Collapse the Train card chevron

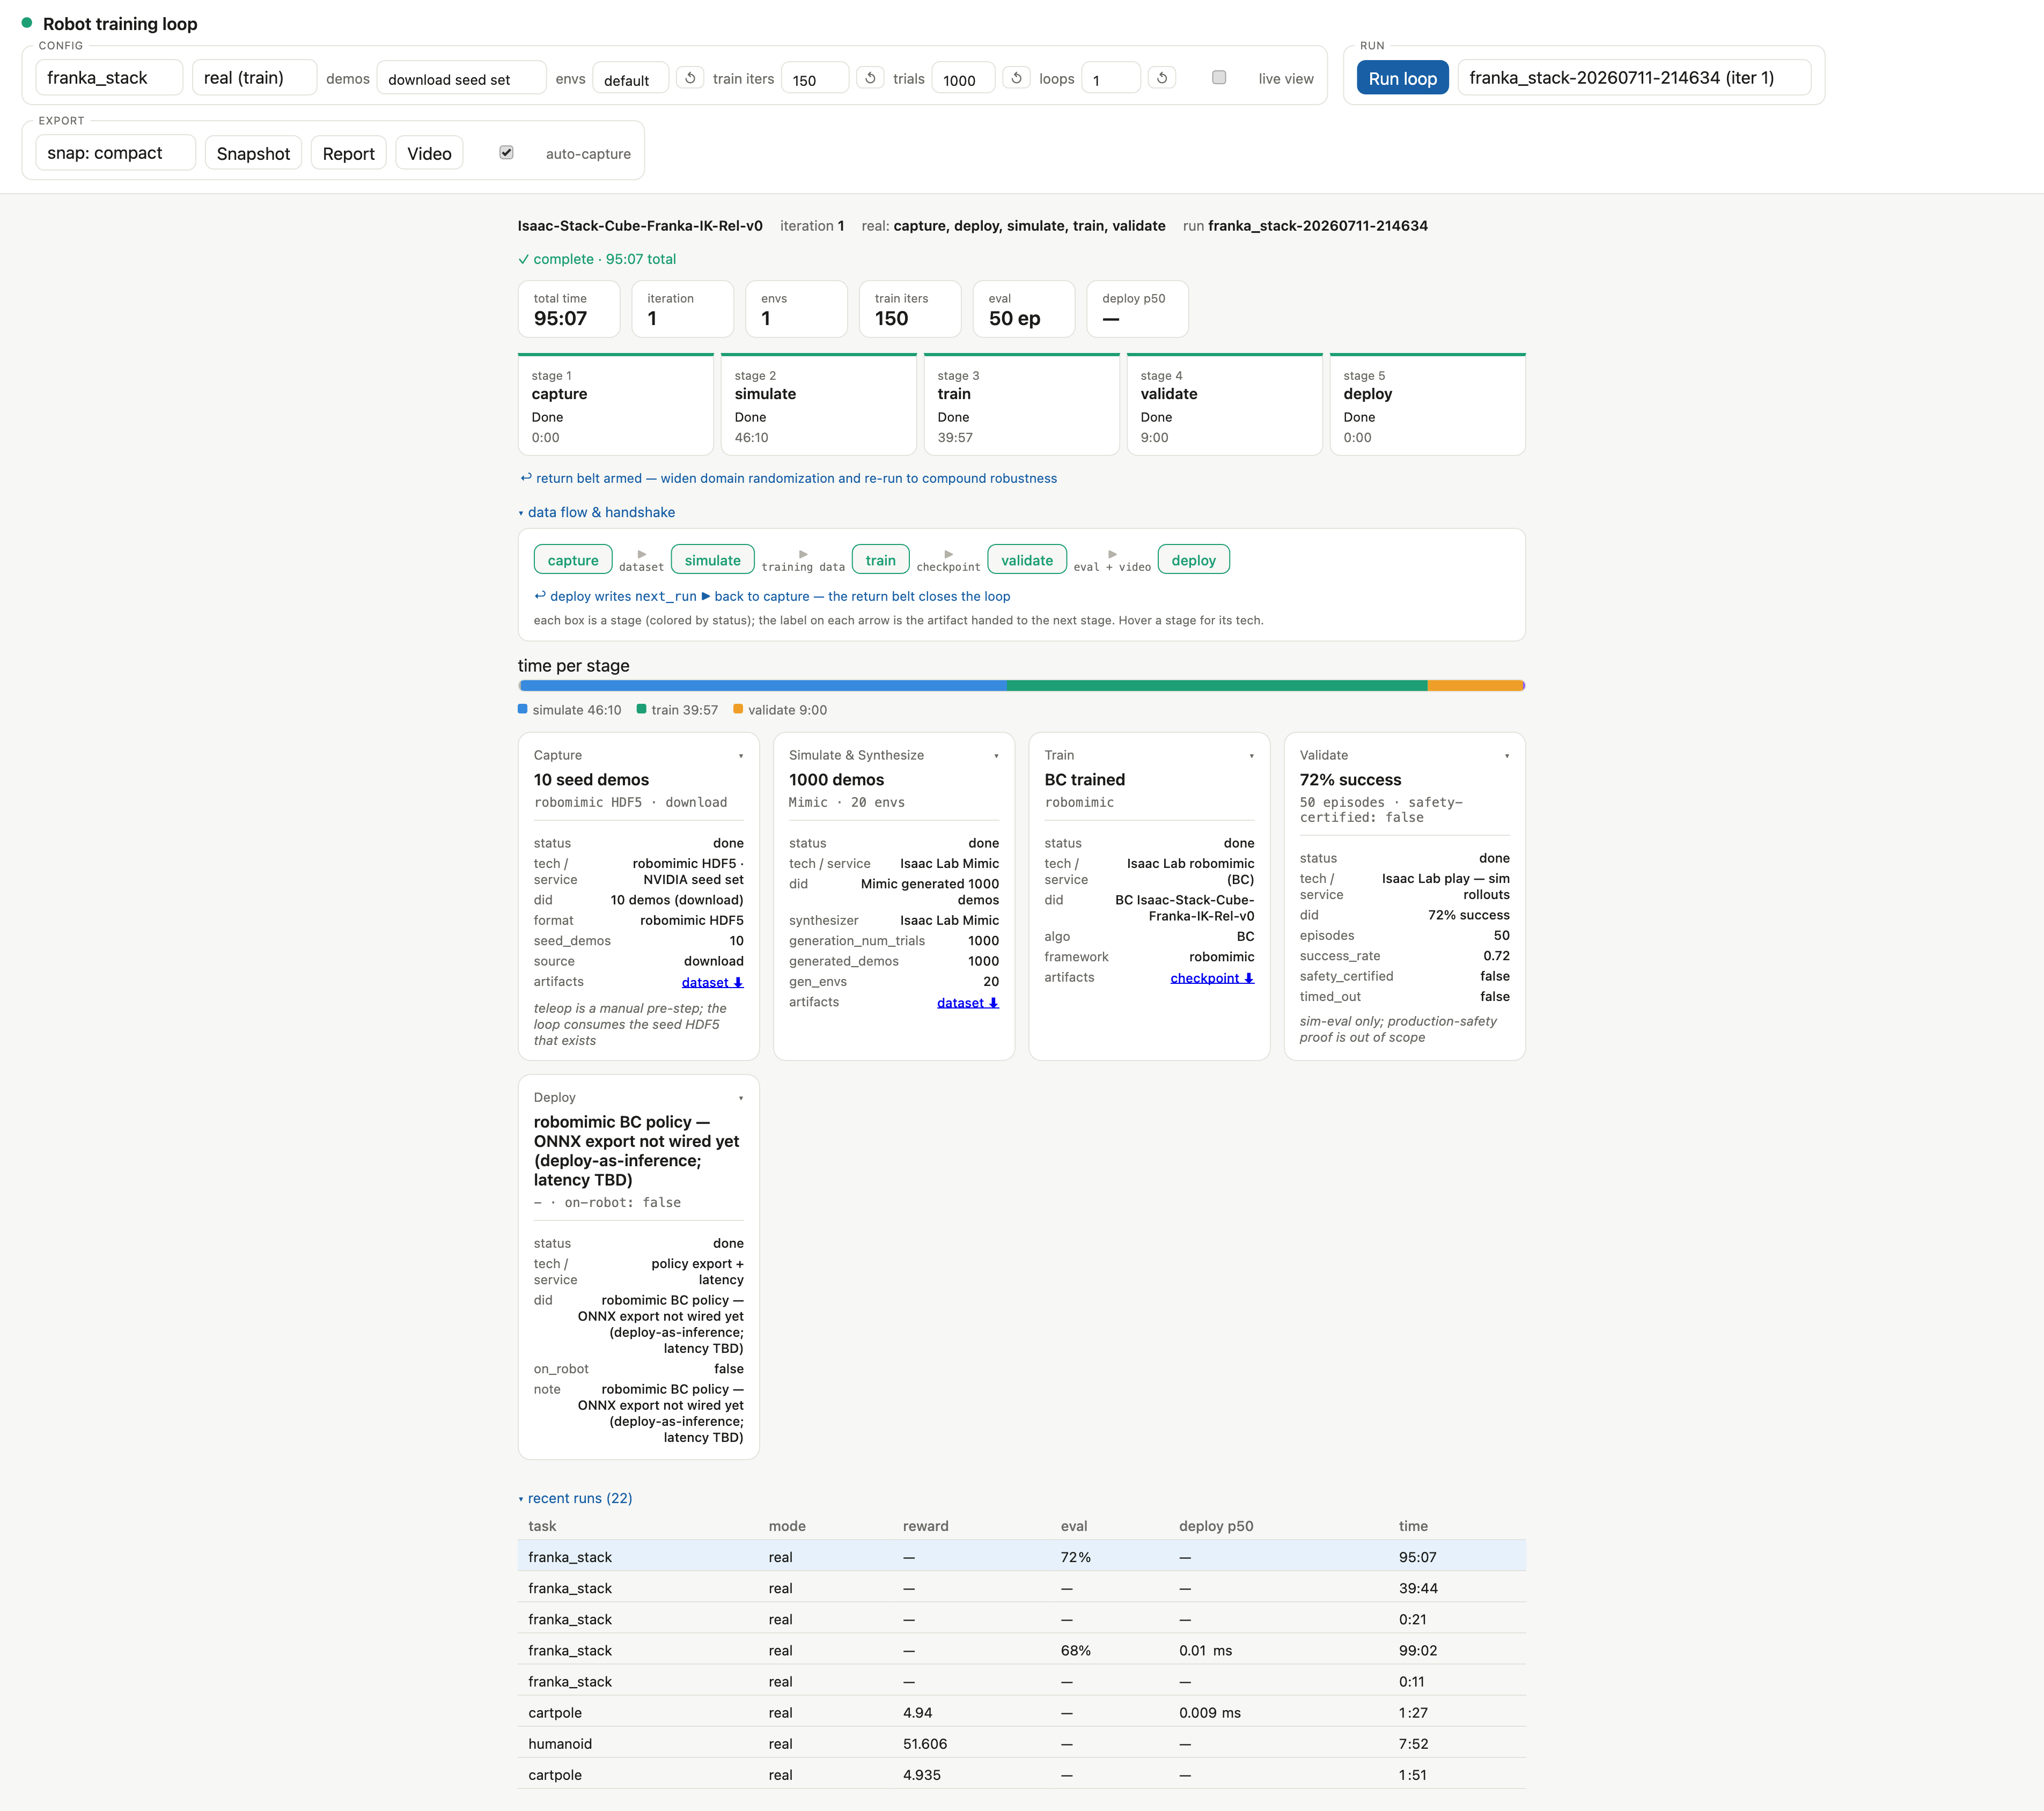click(x=1251, y=756)
